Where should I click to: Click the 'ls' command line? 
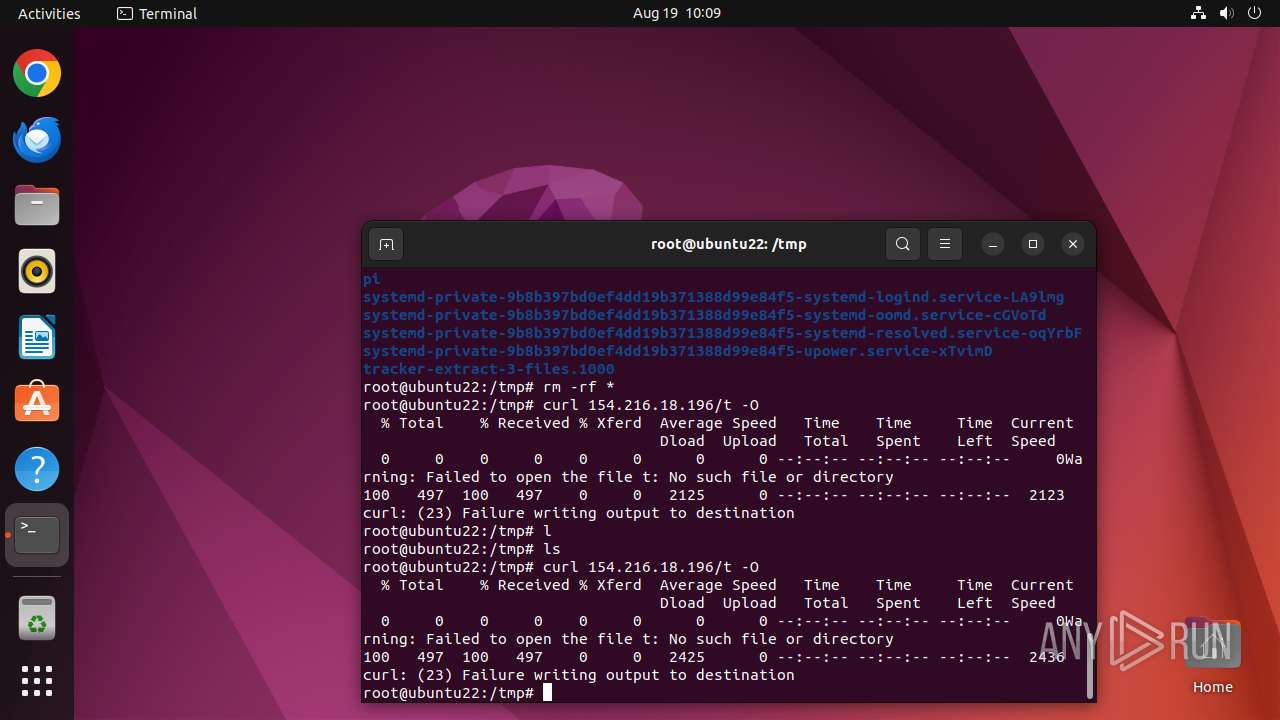pos(462,549)
